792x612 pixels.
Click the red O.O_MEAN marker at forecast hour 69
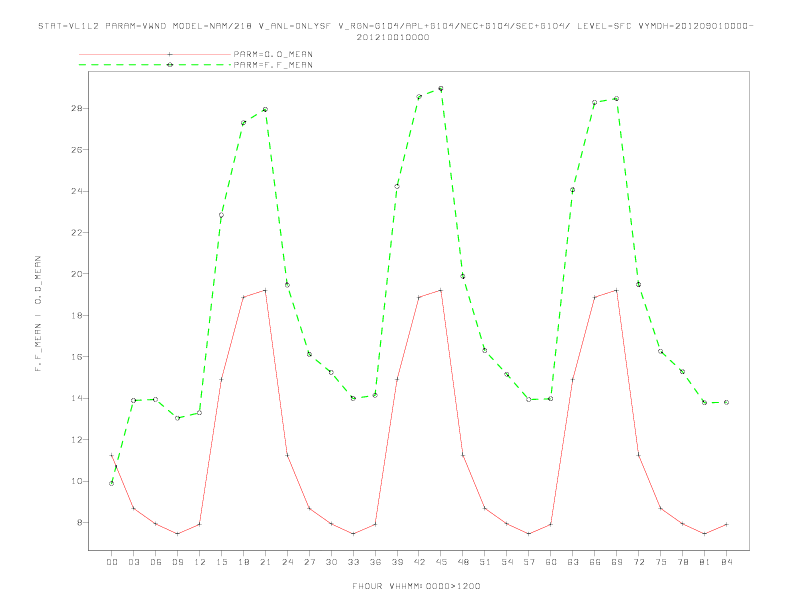coord(616,290)
